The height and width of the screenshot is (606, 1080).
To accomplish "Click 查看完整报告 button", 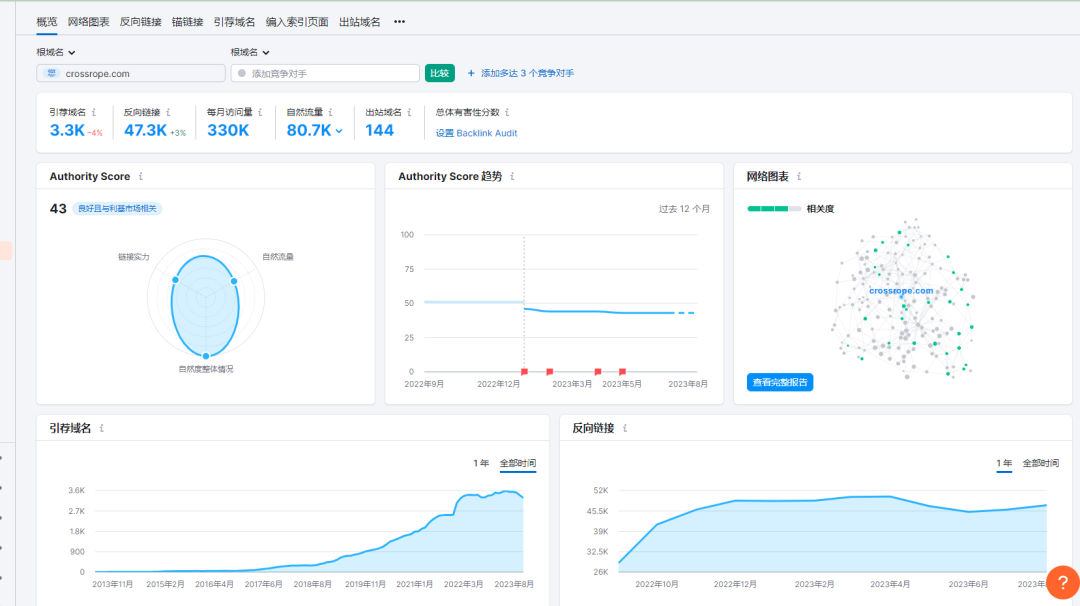I will [x=780, y=382].
